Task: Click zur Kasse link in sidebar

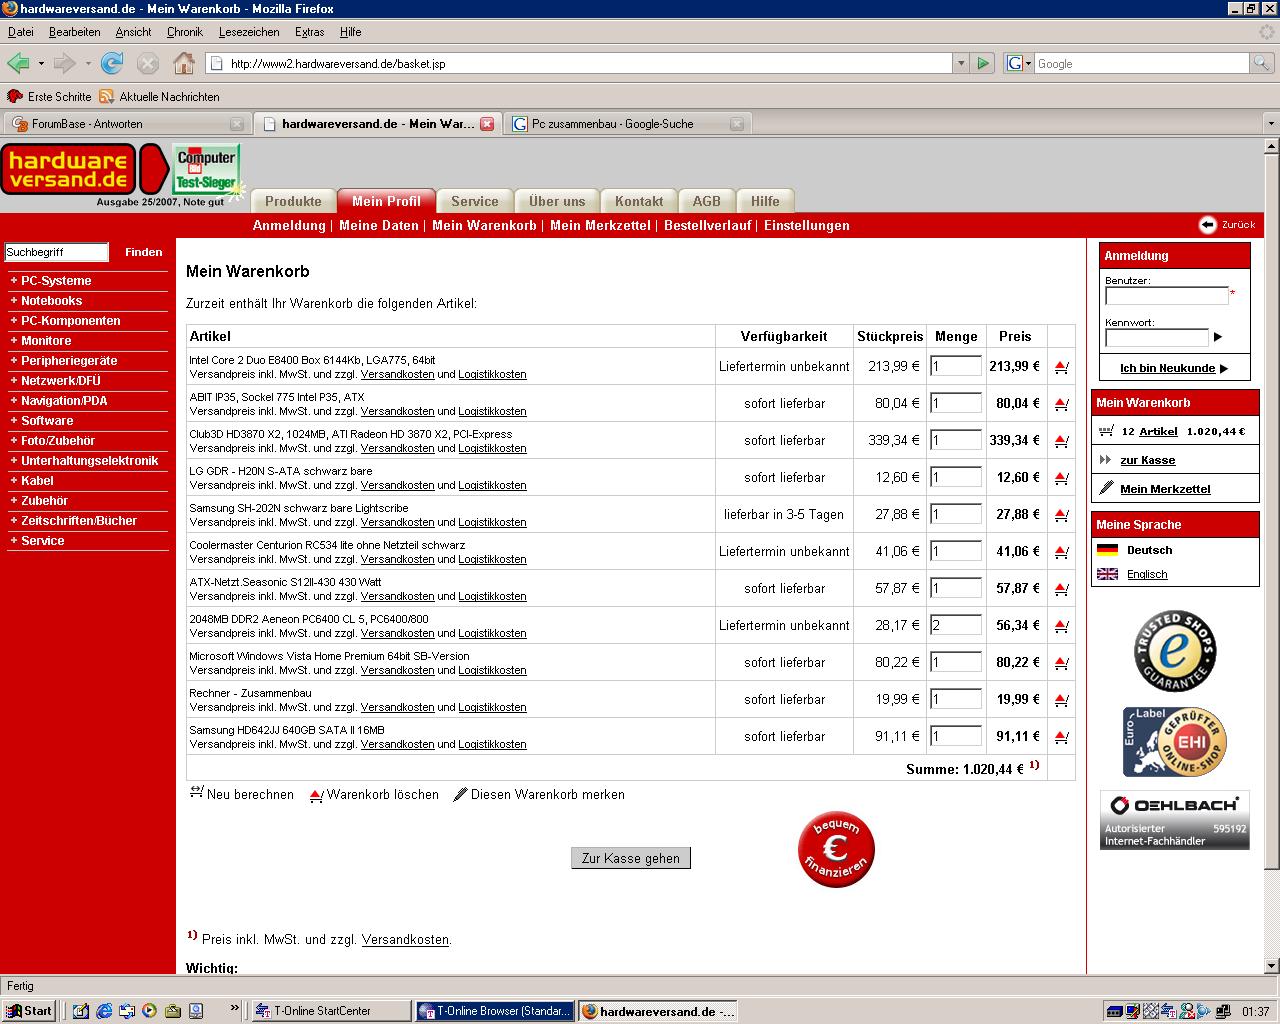Action: tap(1147, 460)
